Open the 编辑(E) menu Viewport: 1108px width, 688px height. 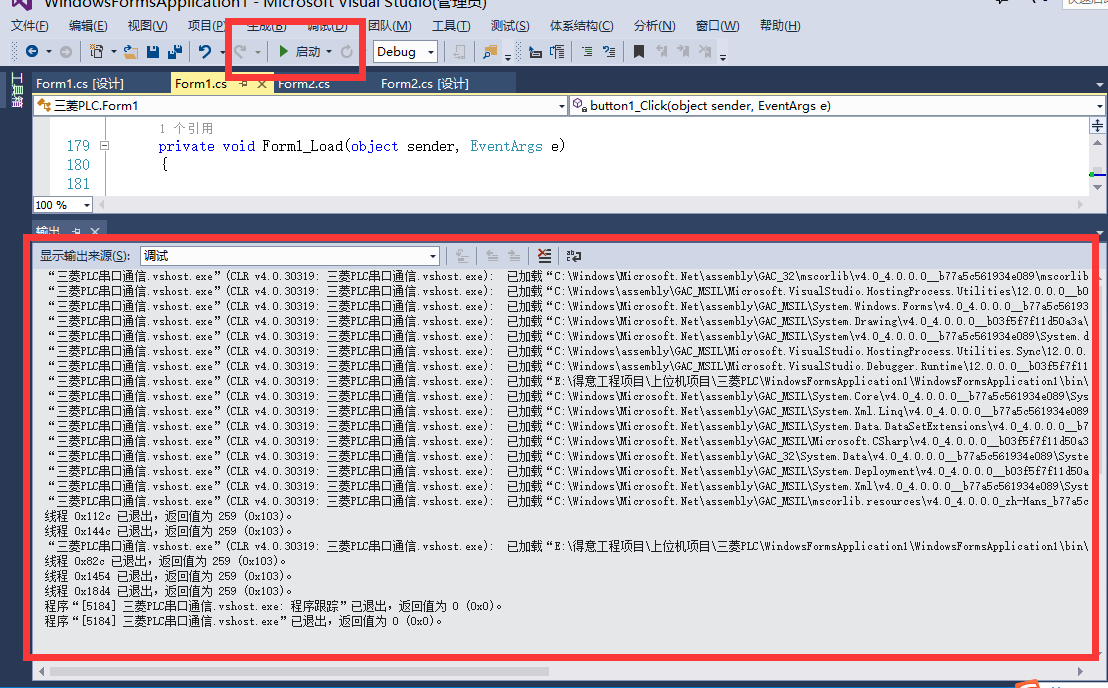coord(88,26)
